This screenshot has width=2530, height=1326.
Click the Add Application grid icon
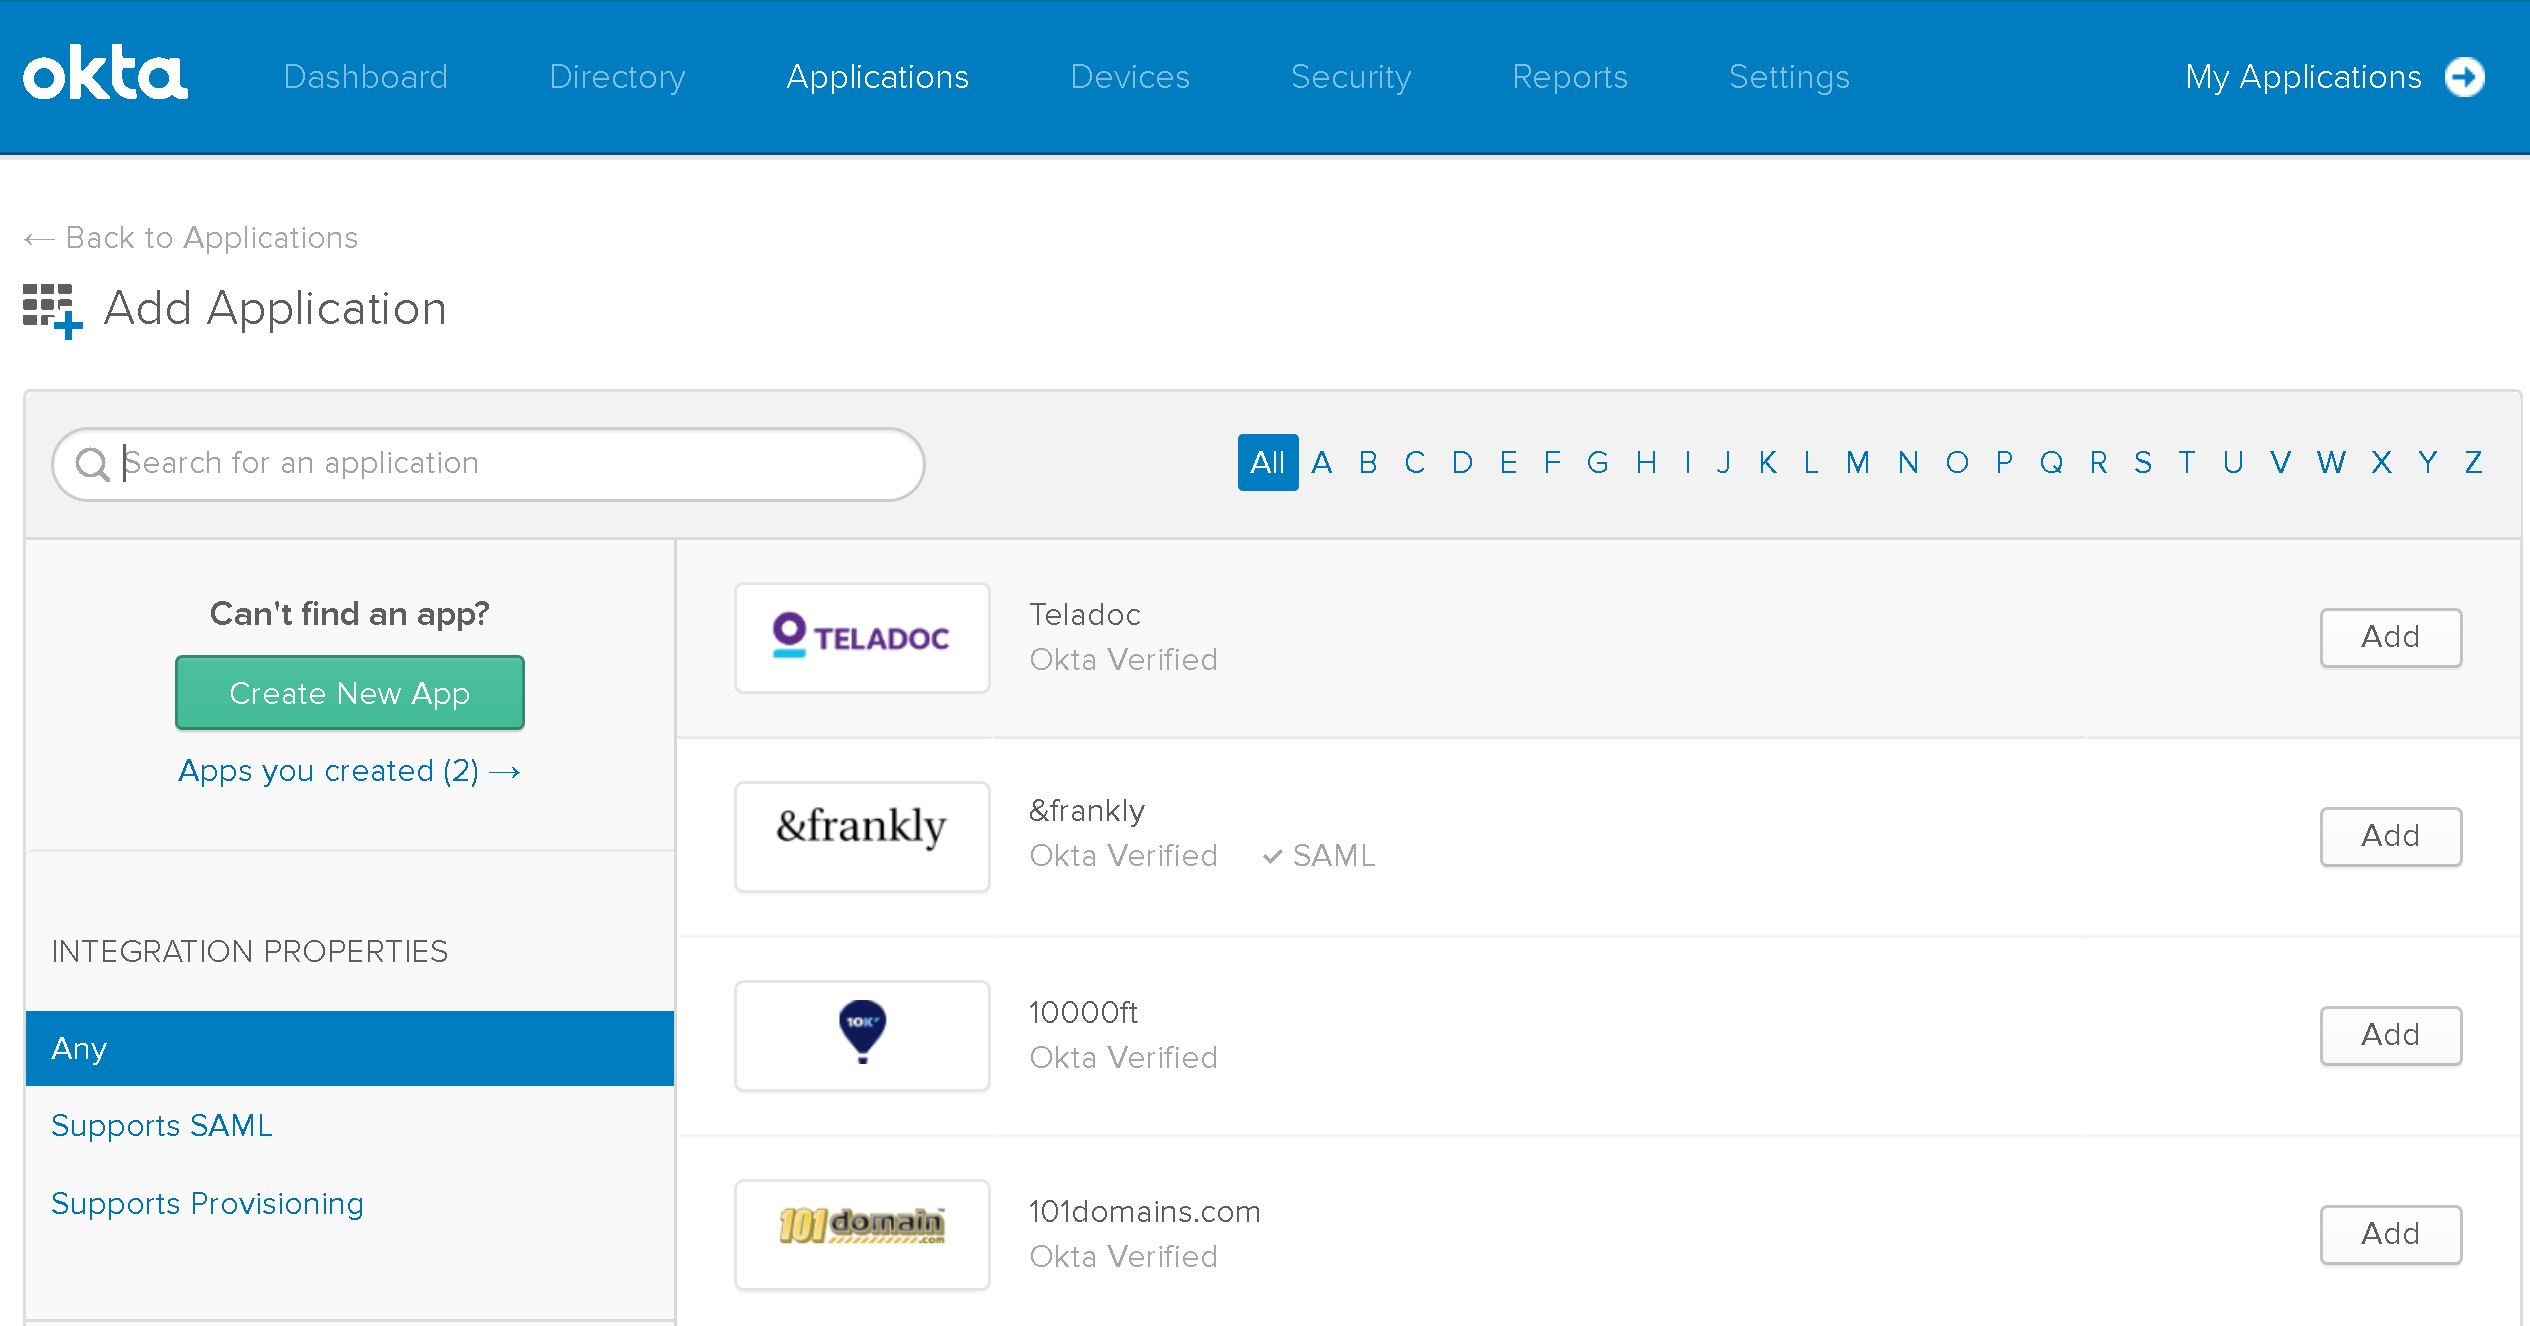52,311
